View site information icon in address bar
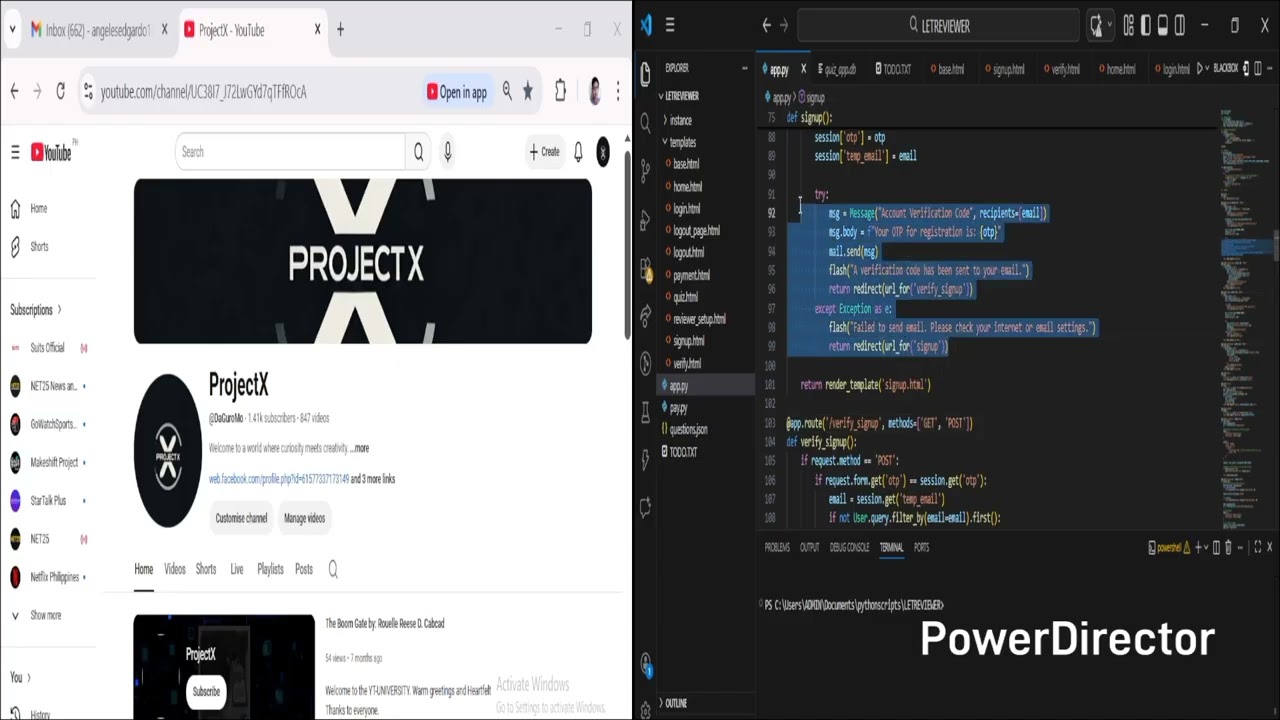This screenshot has height=720, width=1280. [87, 91]
